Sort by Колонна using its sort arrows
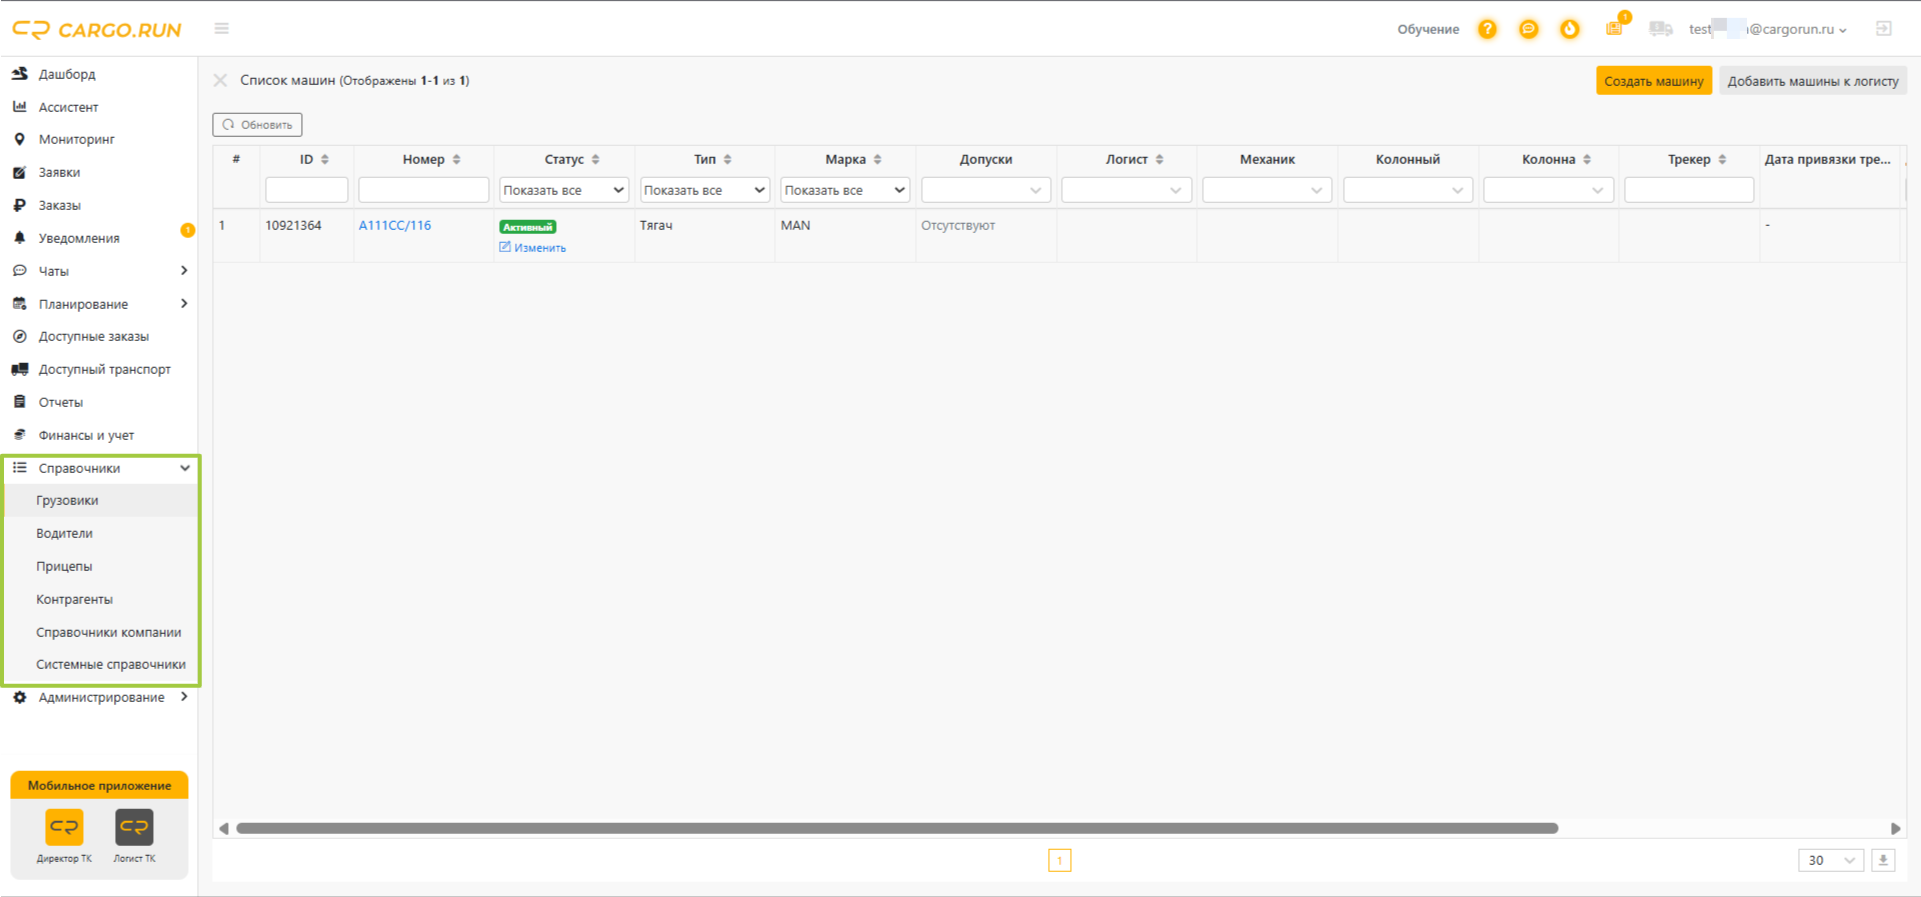The height and width of the screenshot is (897, 1921). [x=1587, y=160]
